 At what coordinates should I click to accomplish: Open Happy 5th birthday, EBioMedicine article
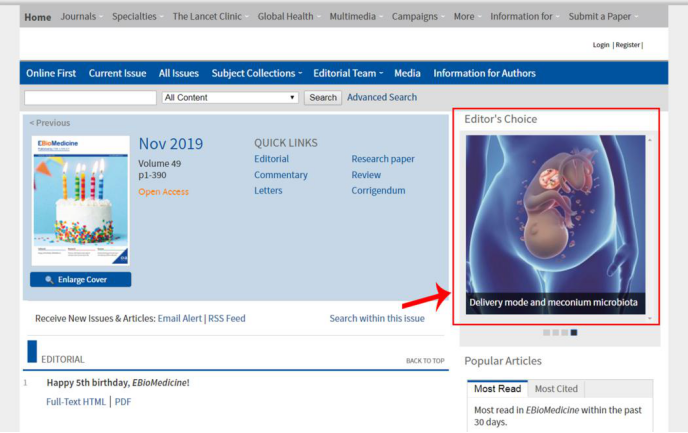[118, 383]
